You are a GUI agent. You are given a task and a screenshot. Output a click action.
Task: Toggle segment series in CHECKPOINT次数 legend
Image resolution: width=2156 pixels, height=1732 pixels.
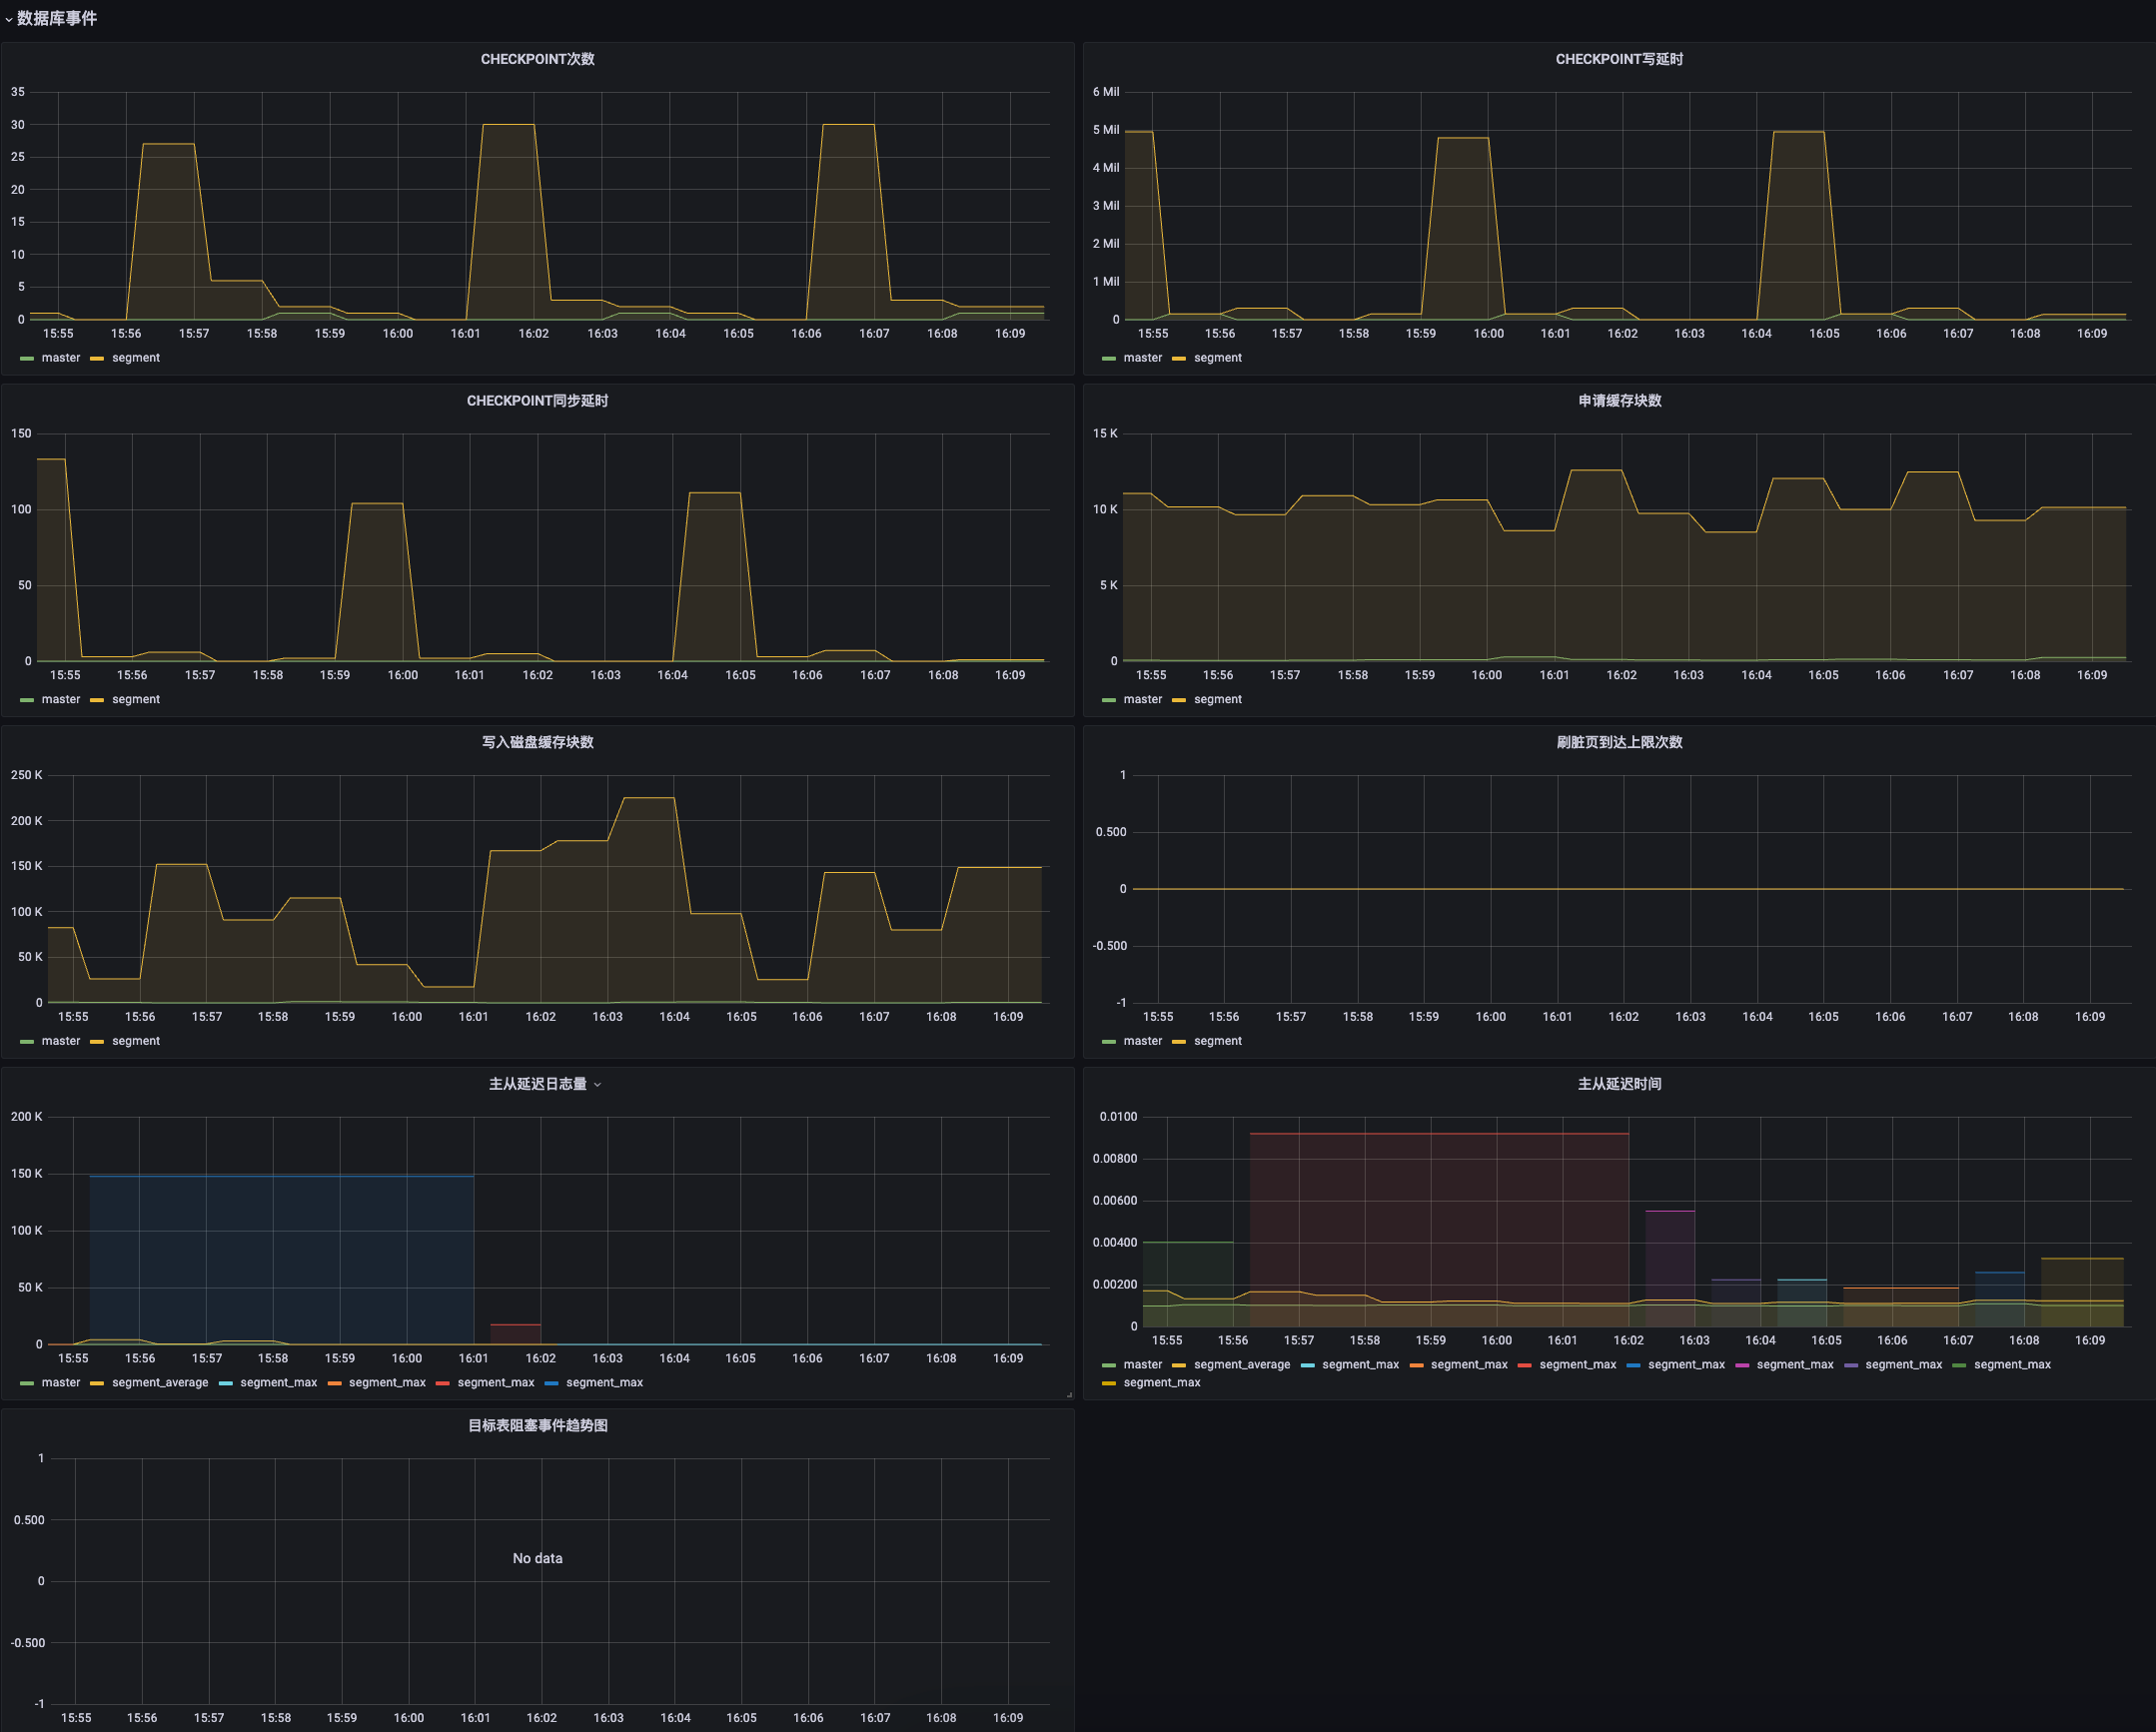point(135,358)
